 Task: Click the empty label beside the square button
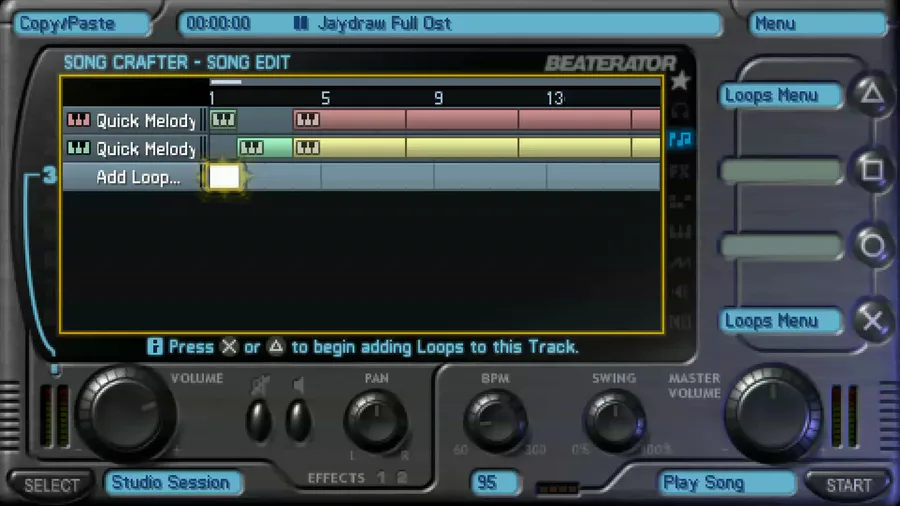point(781,171)
